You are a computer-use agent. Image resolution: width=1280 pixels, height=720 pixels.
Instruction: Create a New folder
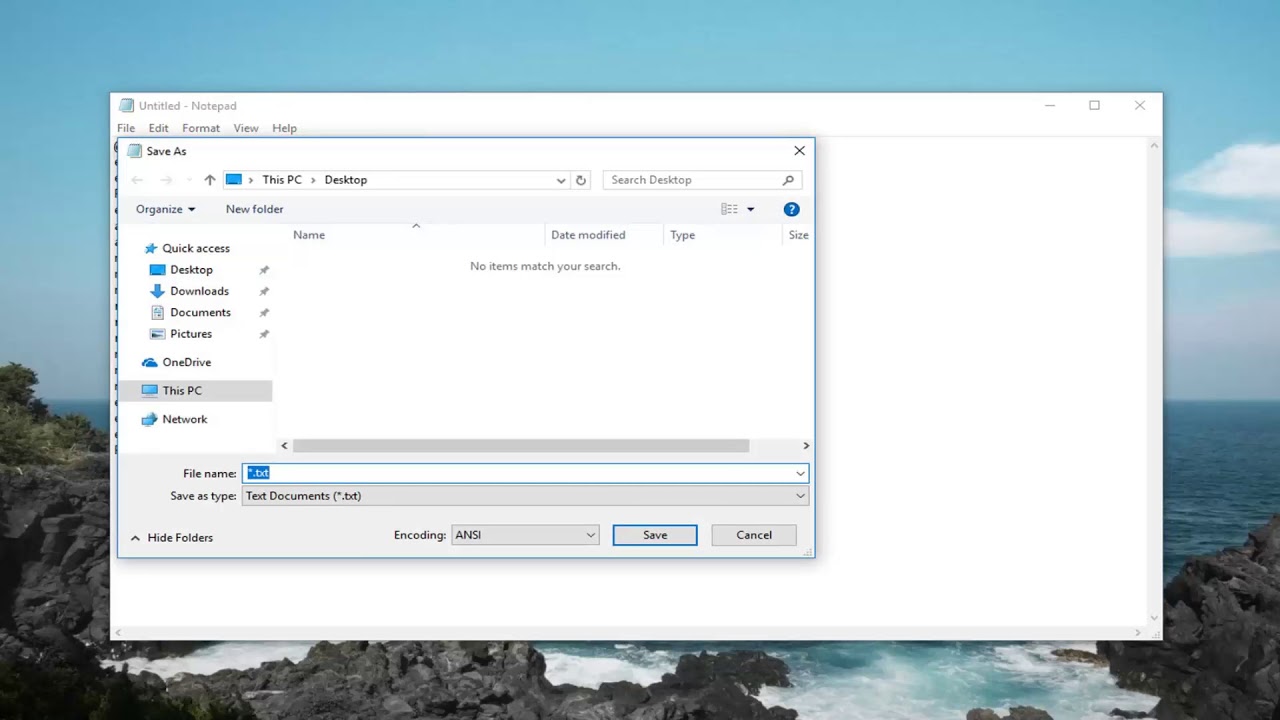254,209
